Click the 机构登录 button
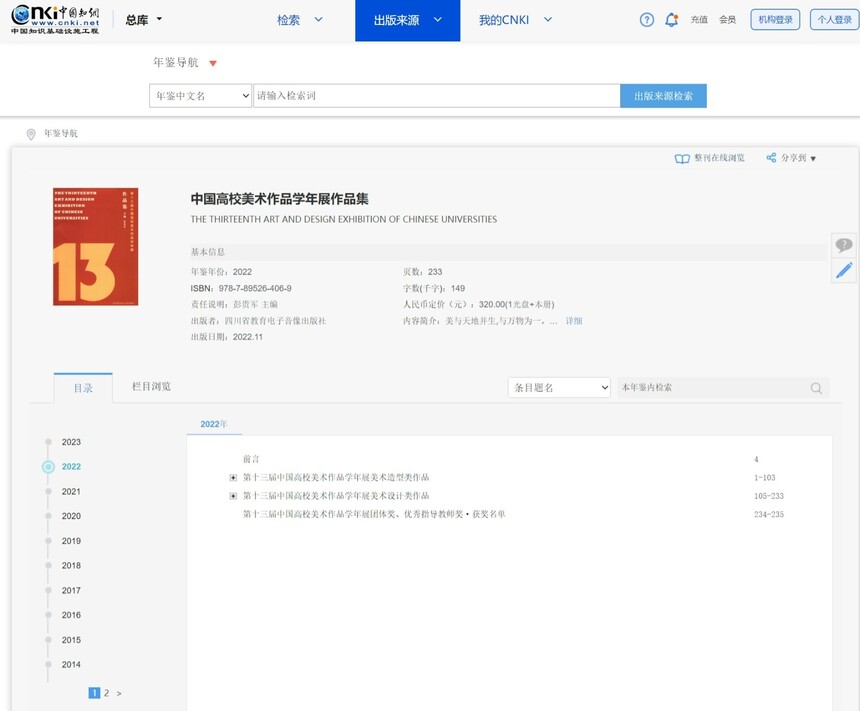Image resolution: width=860 pixels, height=711 pixels. [775, 20]
